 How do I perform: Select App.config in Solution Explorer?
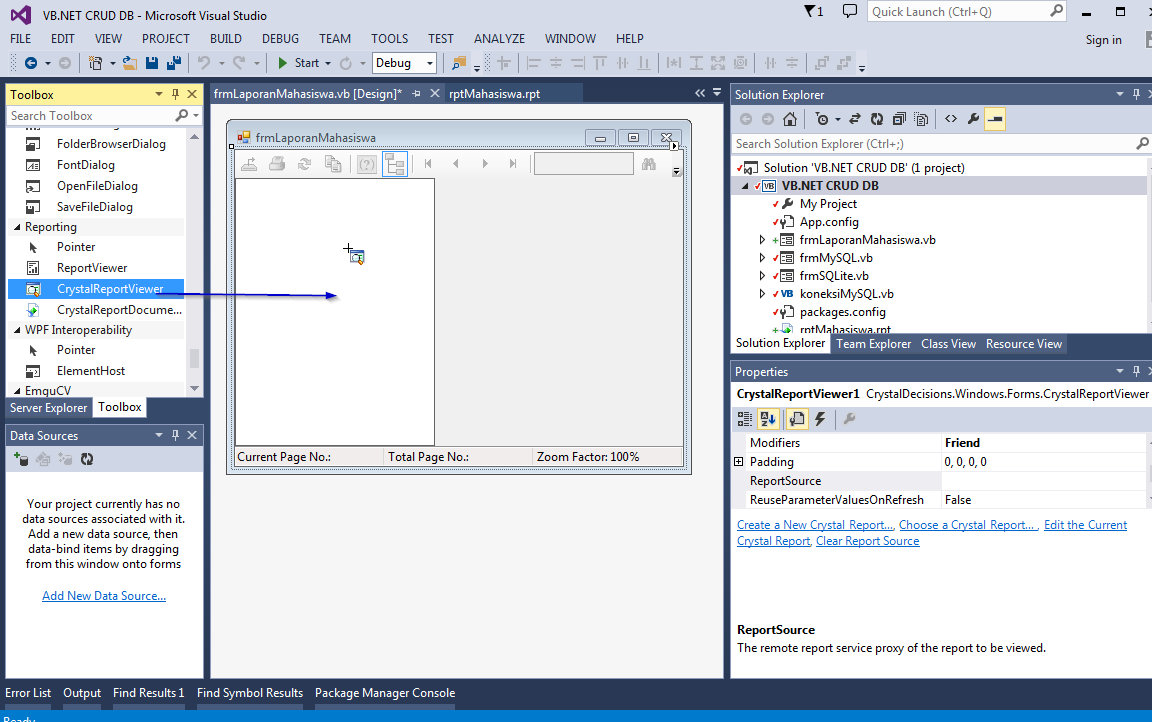(x=829, y=222)
